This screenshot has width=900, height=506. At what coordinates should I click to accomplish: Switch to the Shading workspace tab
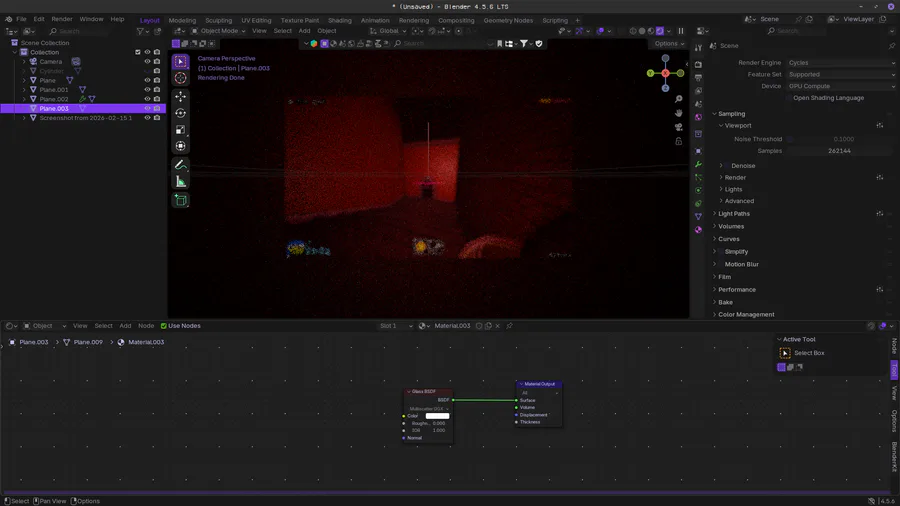[340, 20]
